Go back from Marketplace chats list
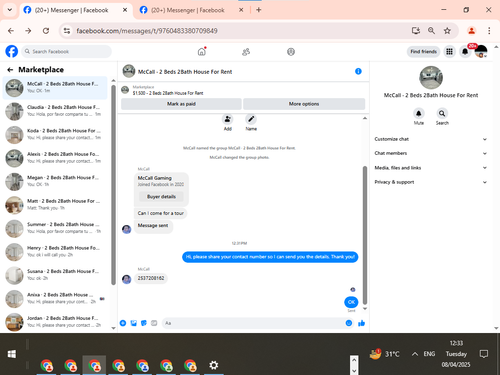The width and height of the screenshot is (500, 375). [x=10, y=70]
